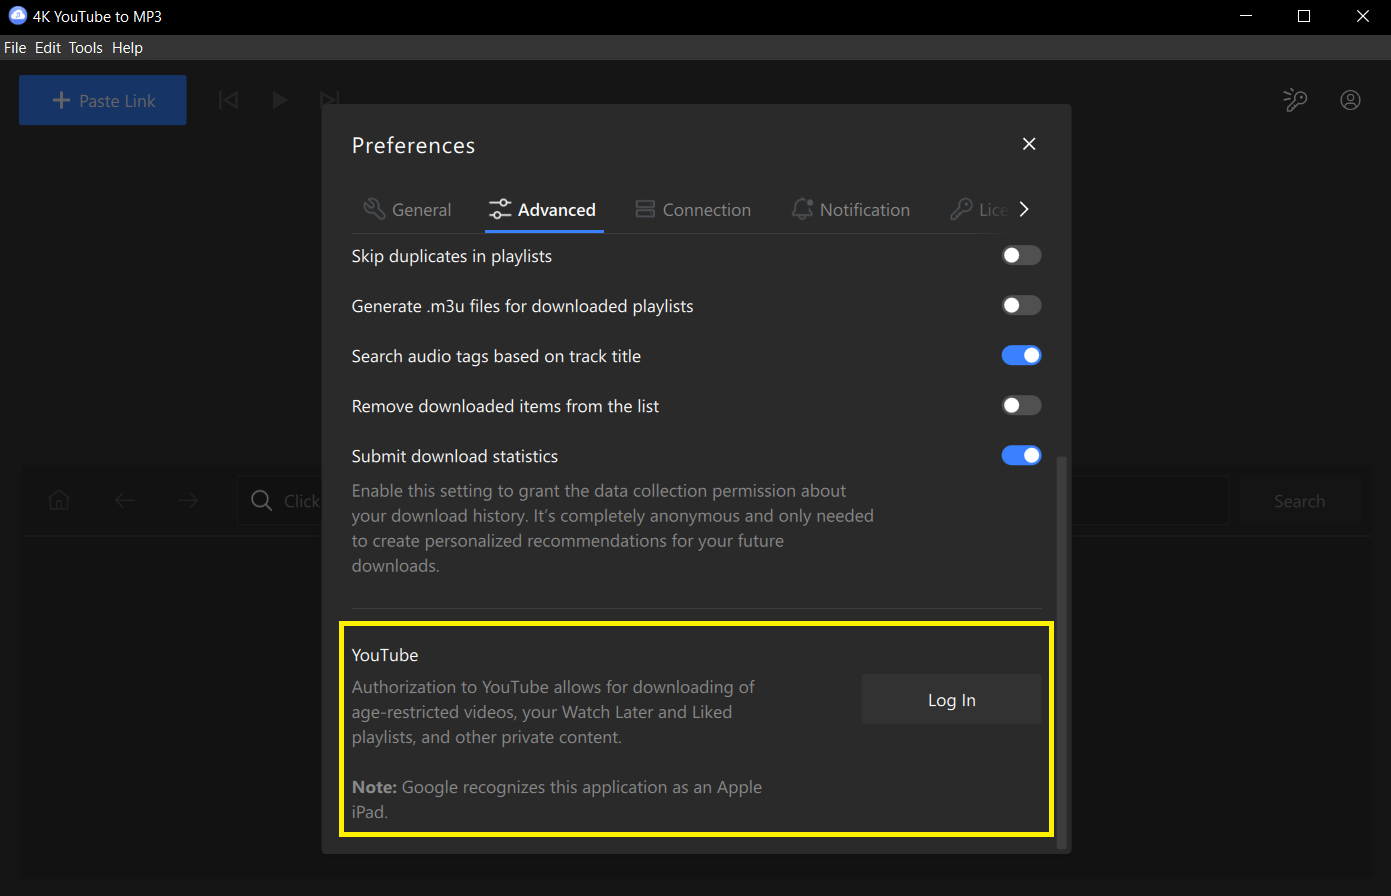
Task: Click the search magnifier icon in address field
Action: 262,501
